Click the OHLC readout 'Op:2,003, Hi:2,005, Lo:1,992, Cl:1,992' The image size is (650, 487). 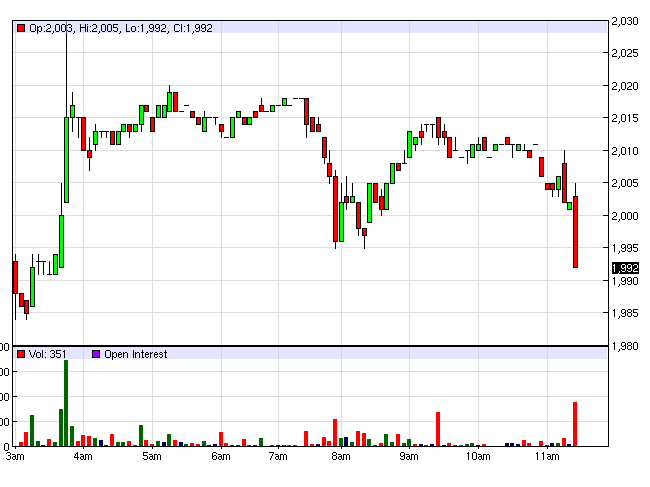click(121, 28)
